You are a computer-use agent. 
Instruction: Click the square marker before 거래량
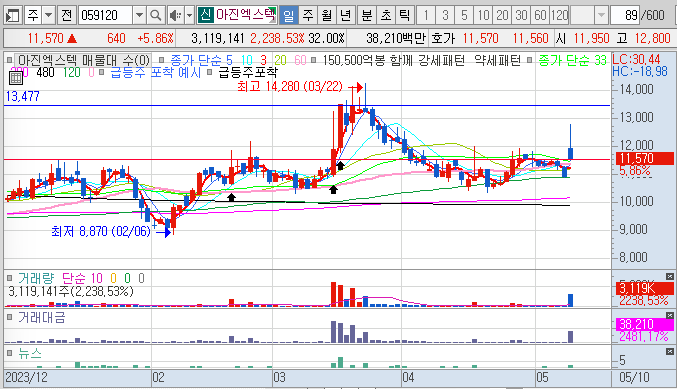coord(9,278)
